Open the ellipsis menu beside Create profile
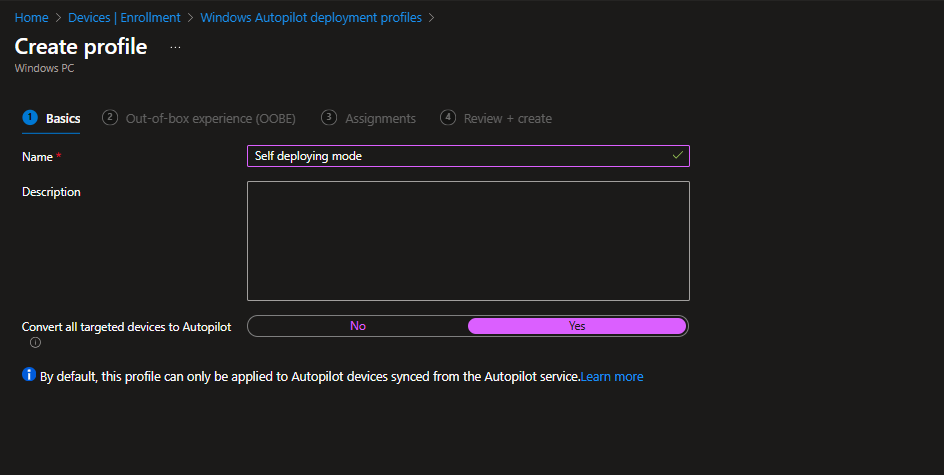The width and height of the screenshot is (944, 475). [x=175, y=47]
